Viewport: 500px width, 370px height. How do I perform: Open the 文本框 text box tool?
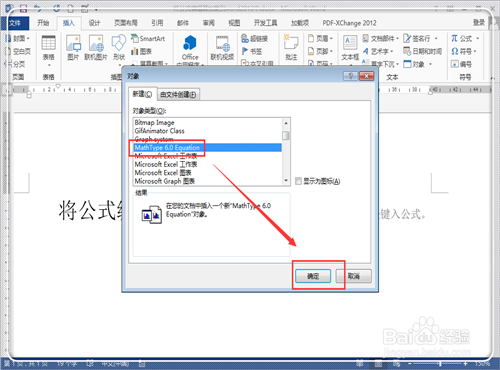(x=350, y=48)
